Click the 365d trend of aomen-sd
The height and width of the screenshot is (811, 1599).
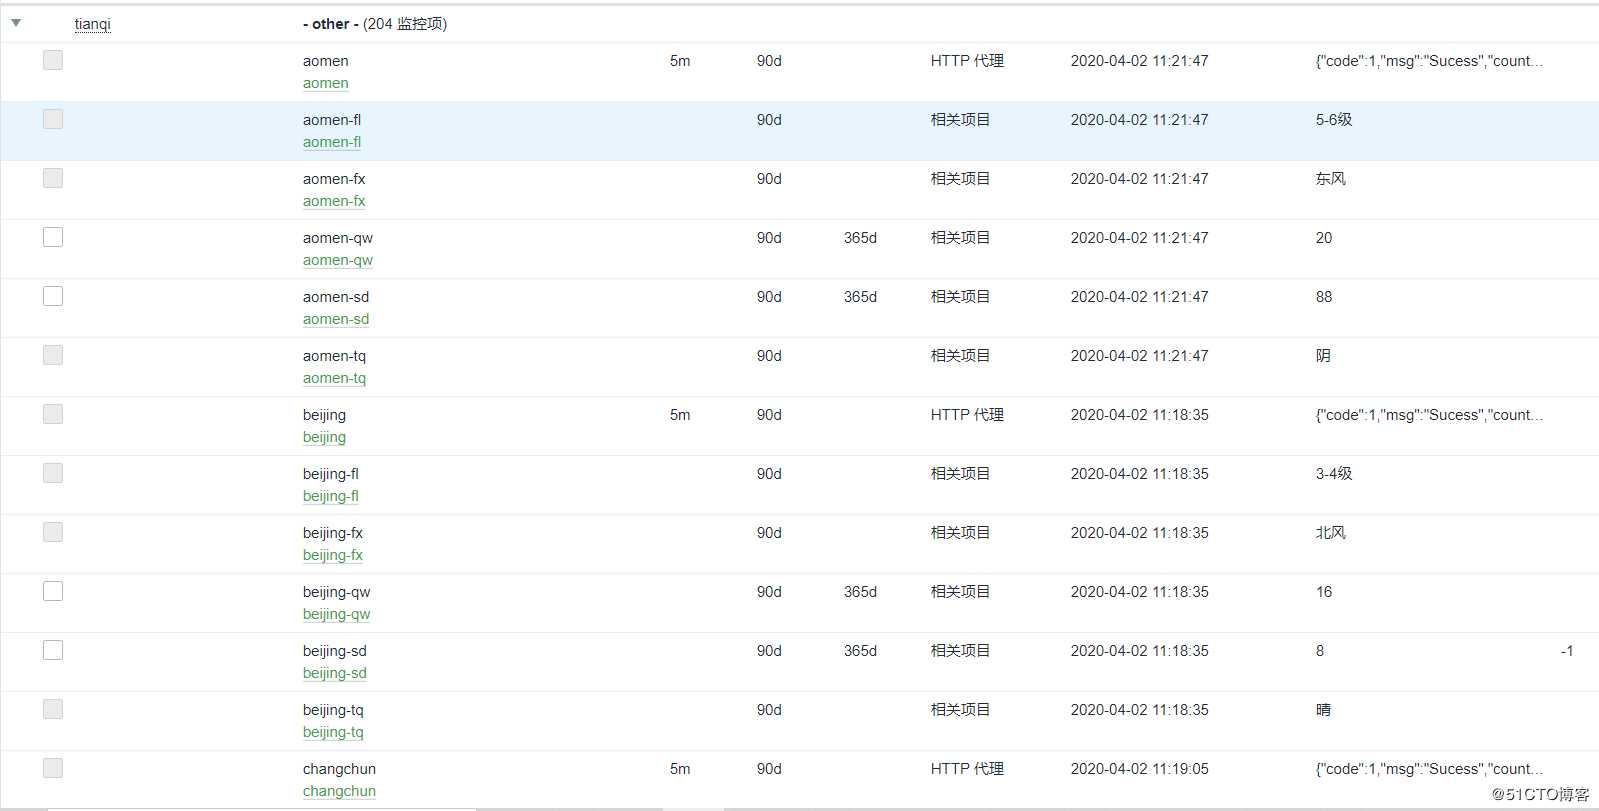[x=860, y=297]
